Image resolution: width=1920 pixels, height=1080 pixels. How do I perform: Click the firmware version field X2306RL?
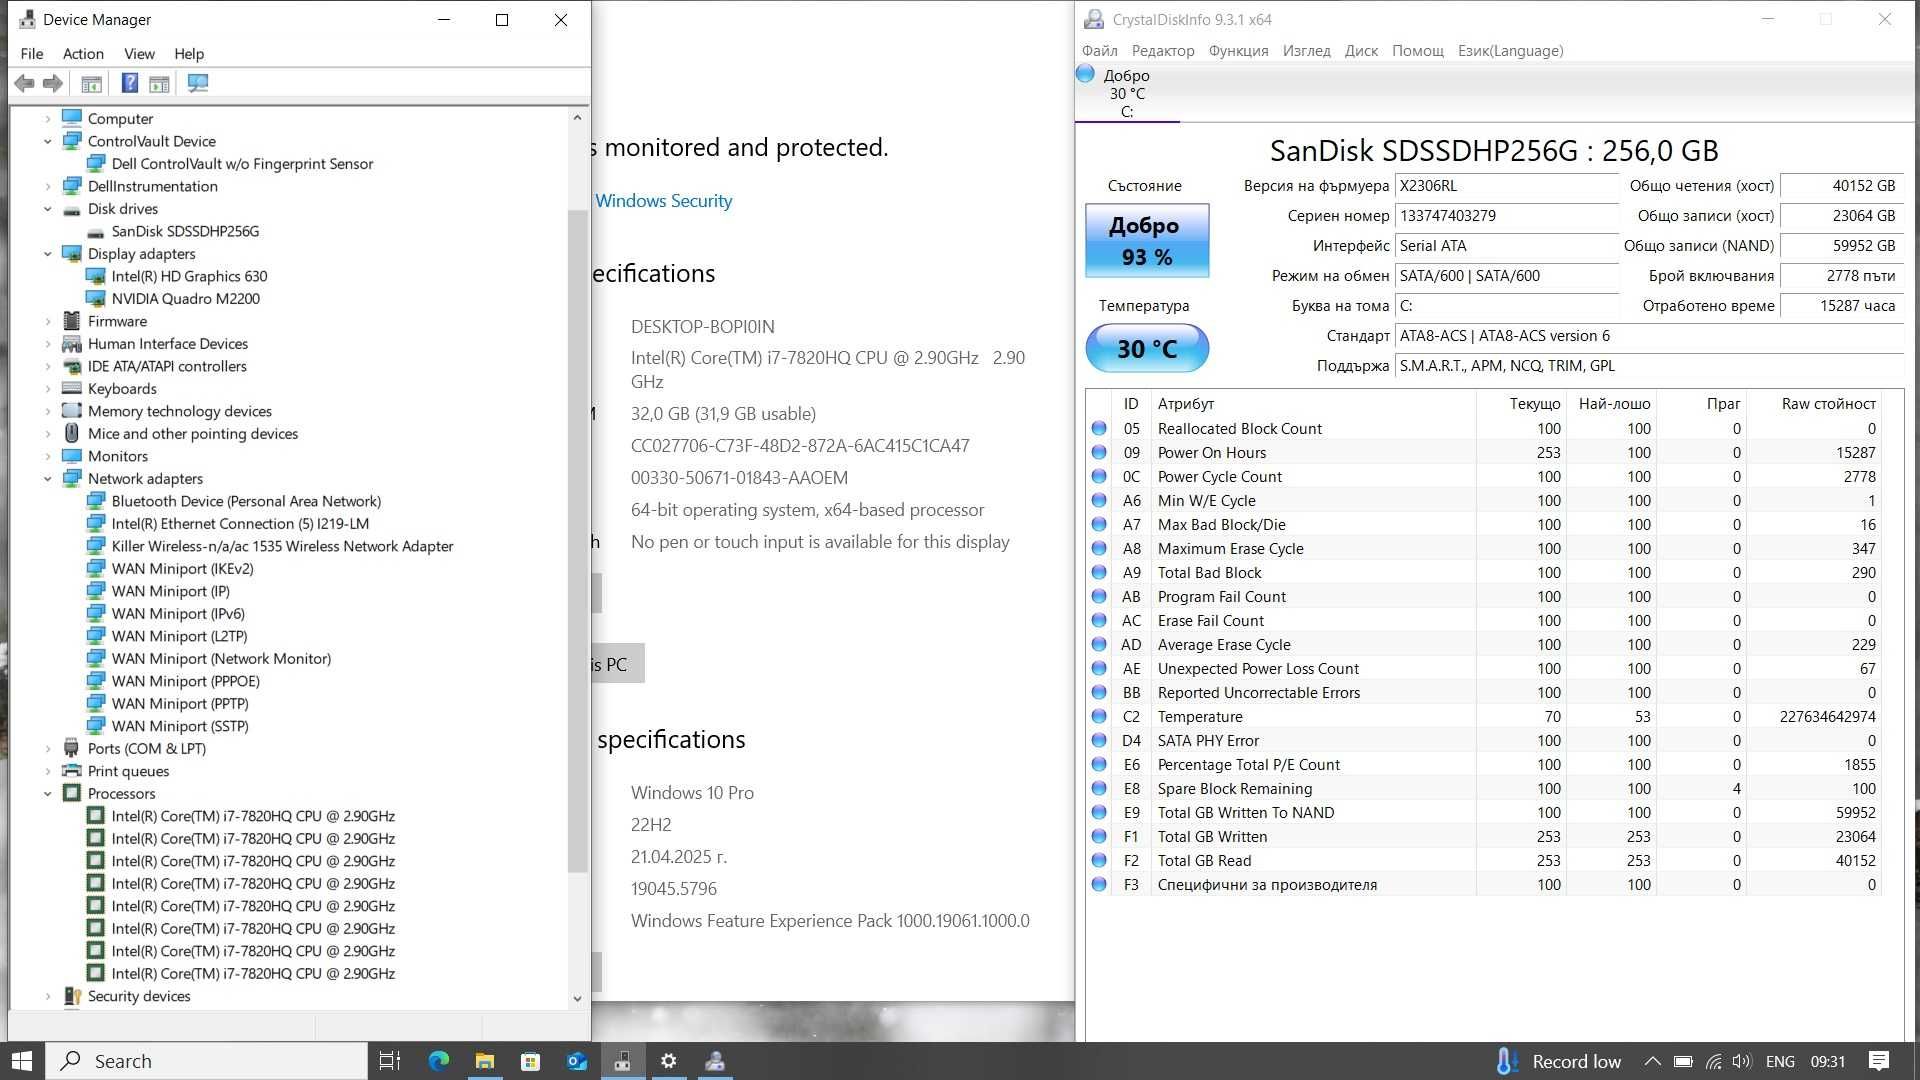click(1506, 186)
